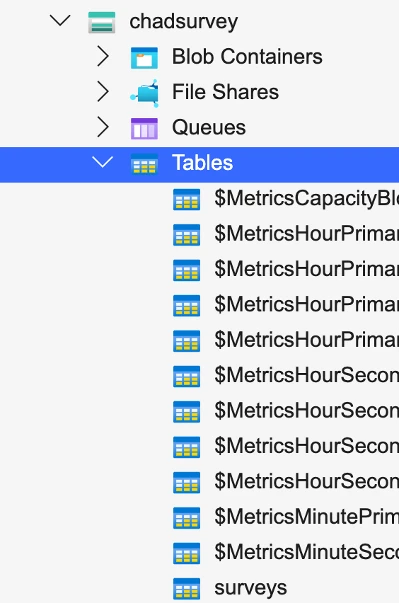
Task: Click the Queues icon
Action: coord(144,128)
